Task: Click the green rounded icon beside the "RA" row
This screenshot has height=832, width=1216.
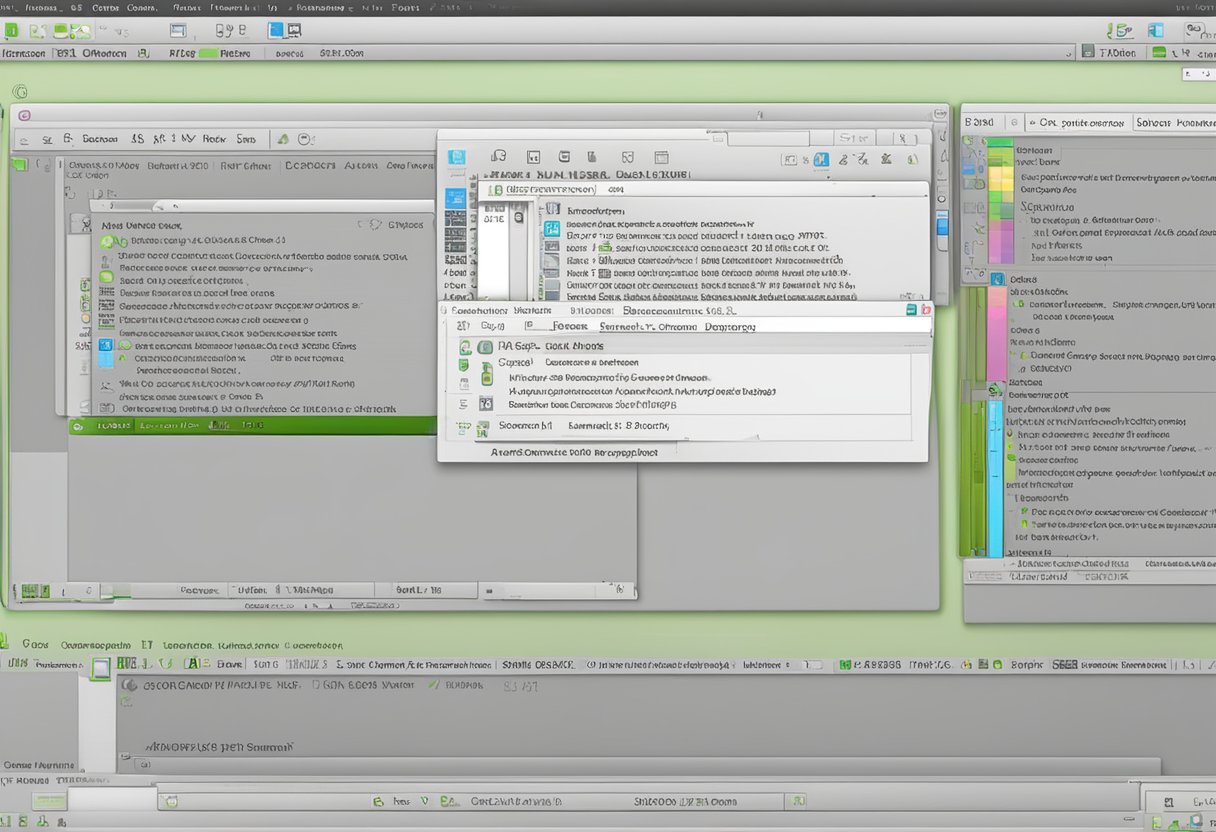Action: [485, 346]
